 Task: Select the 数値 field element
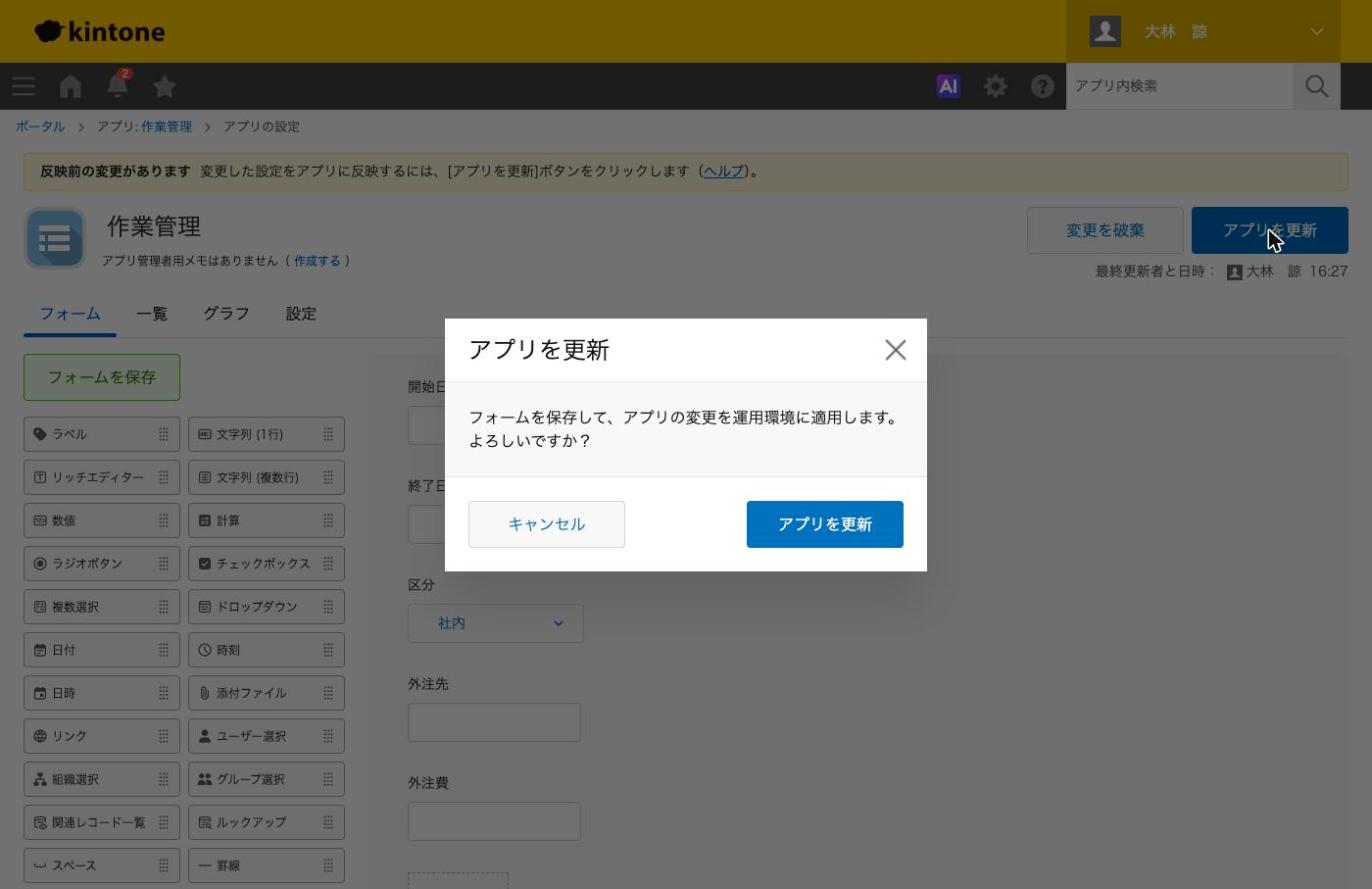102,520
